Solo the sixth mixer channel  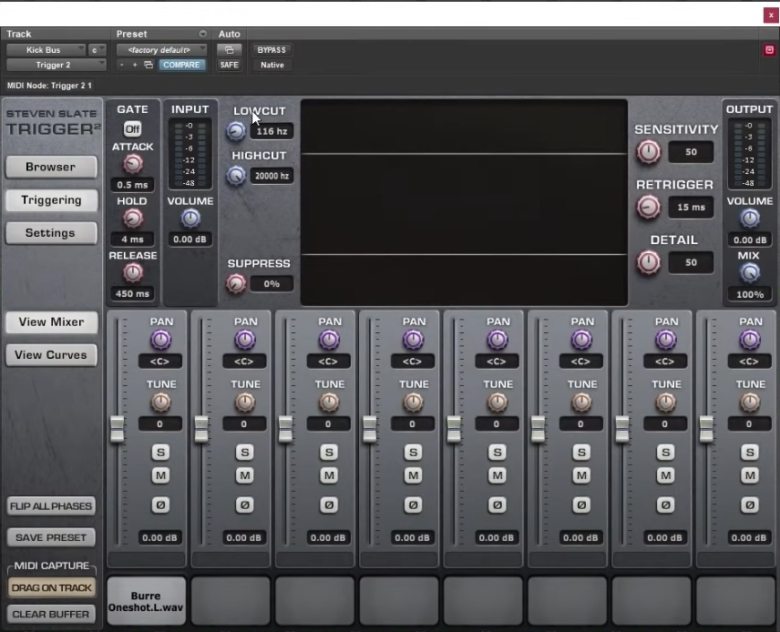[581, 452]
